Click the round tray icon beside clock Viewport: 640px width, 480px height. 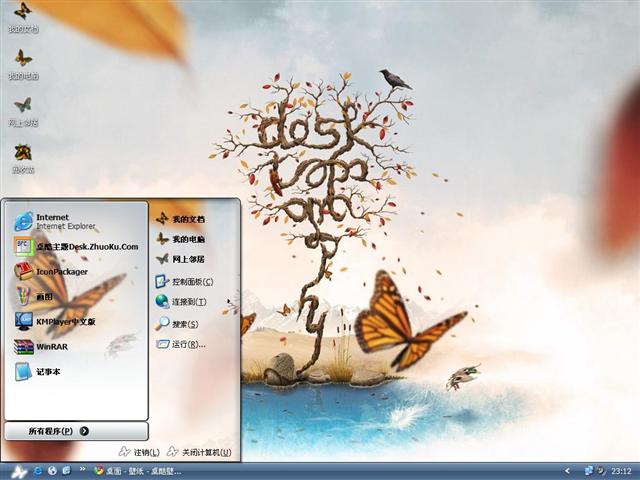601,471
